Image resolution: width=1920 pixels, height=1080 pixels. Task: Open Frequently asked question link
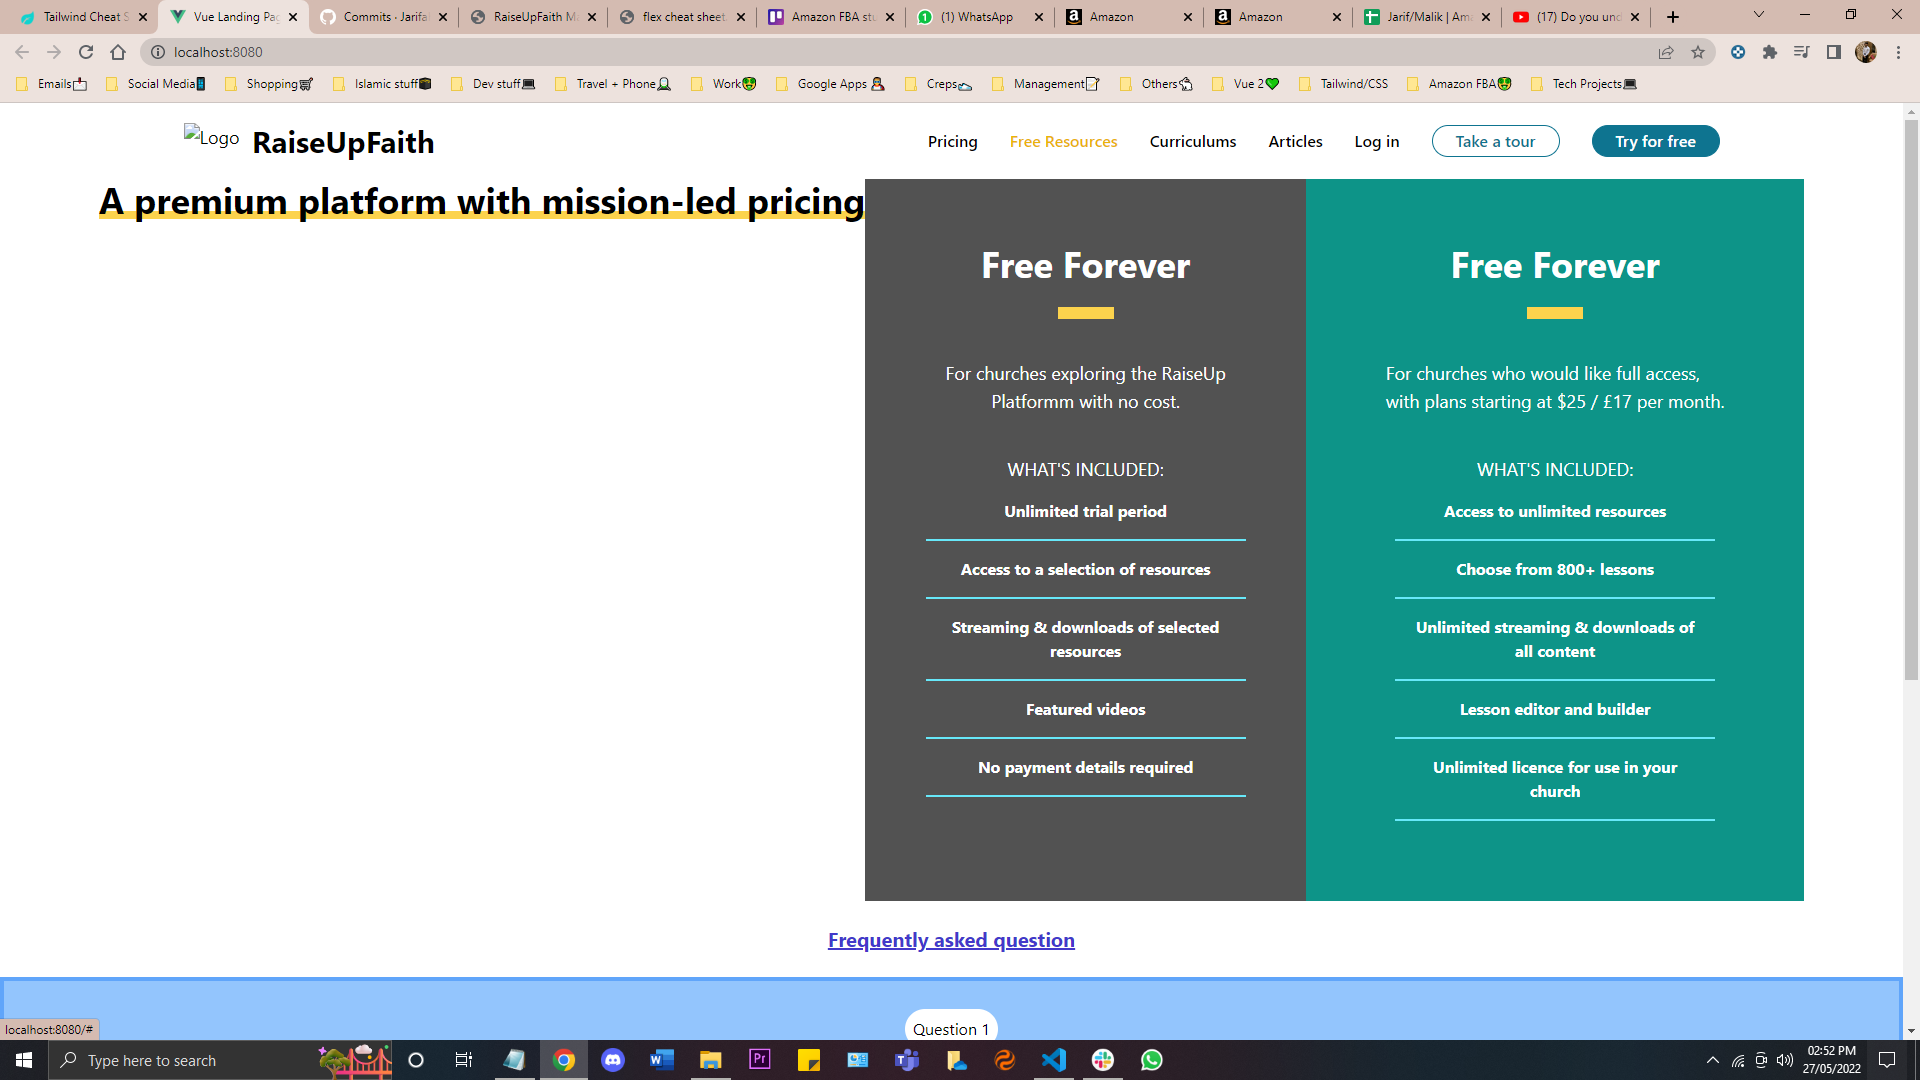pos(951,940)
